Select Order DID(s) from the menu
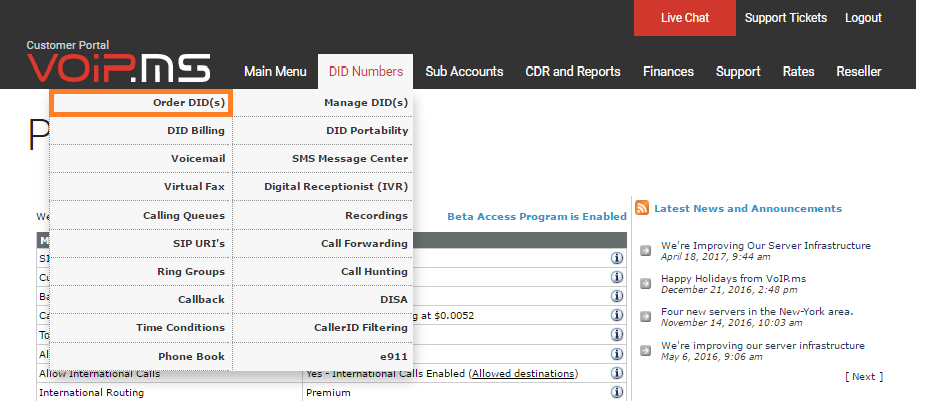946x401 pixels. coord(141,103)
